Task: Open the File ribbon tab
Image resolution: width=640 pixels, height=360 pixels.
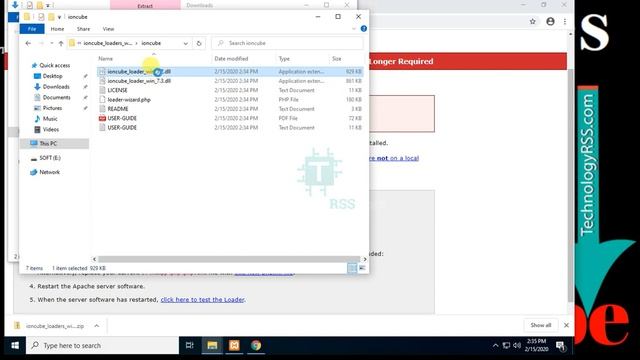Action: tap(32, 29)
